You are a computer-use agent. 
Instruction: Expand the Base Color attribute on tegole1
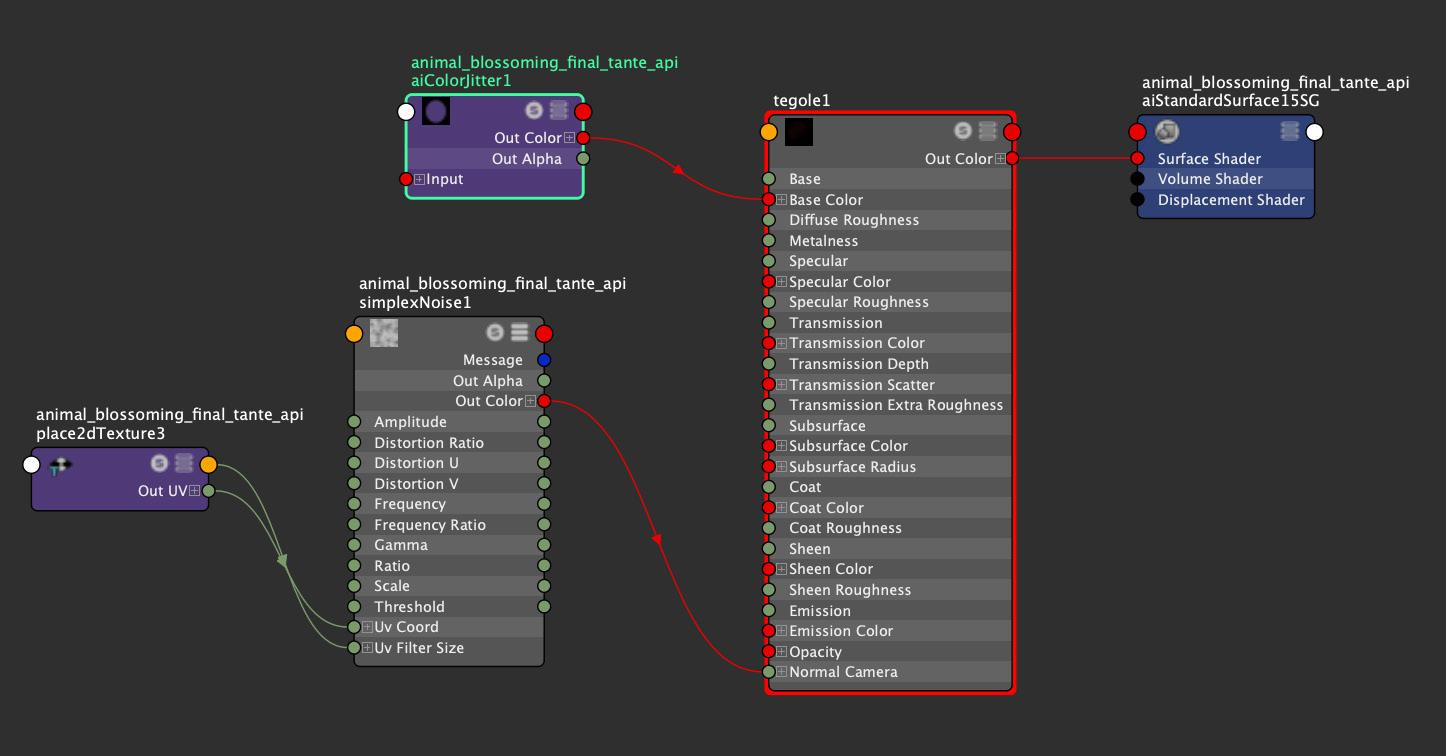point(781,200)
